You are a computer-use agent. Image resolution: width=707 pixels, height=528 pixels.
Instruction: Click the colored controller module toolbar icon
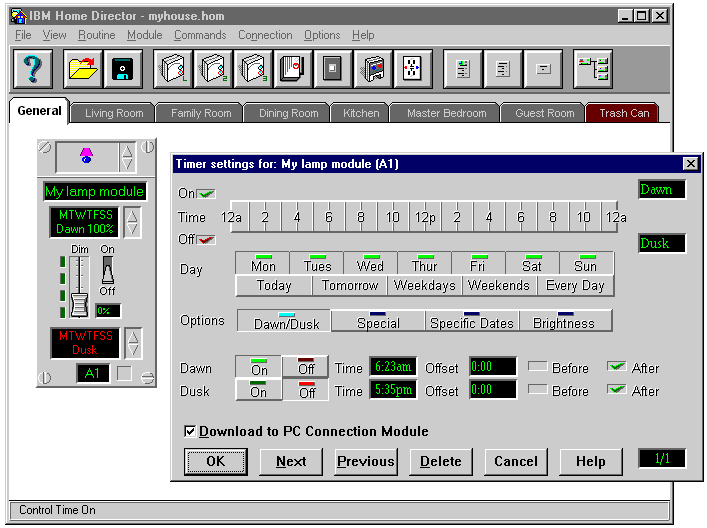tap(373, 69)
